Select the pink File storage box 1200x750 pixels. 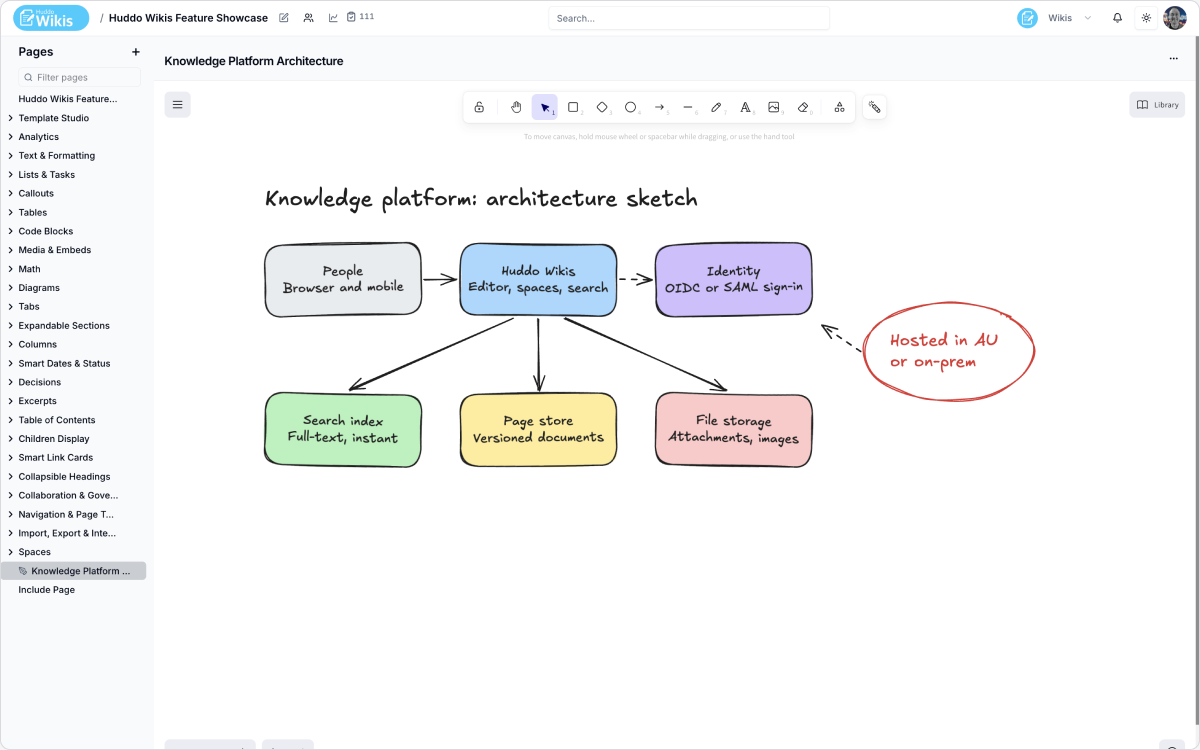[733, 430]
